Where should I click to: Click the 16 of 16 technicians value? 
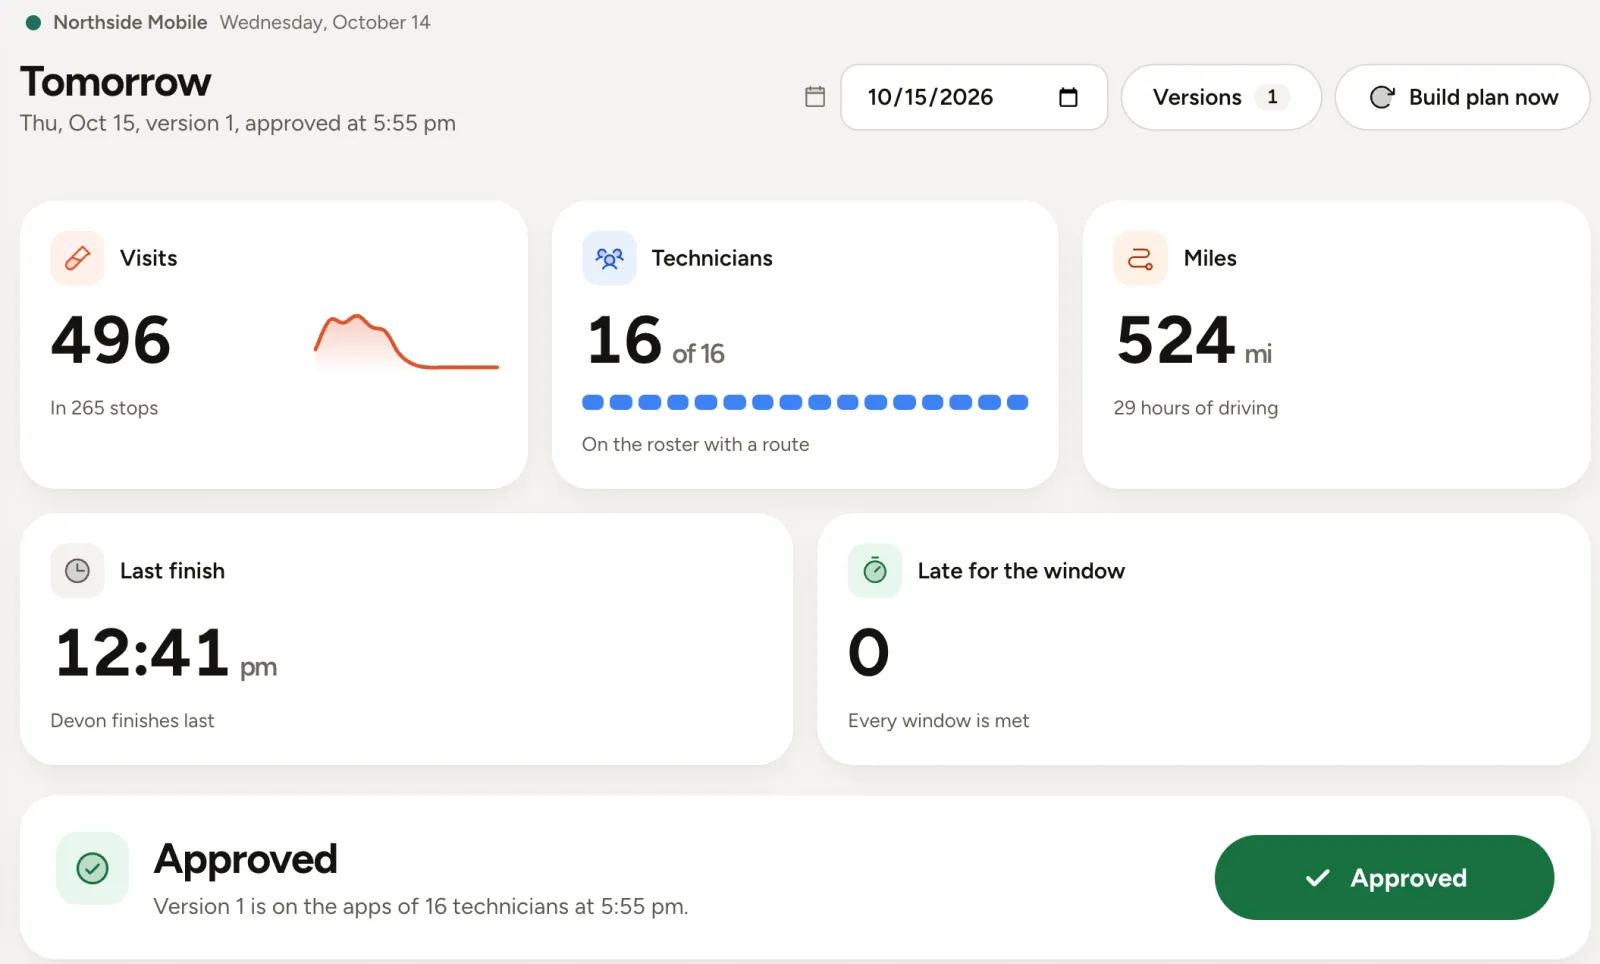(655, 341)
